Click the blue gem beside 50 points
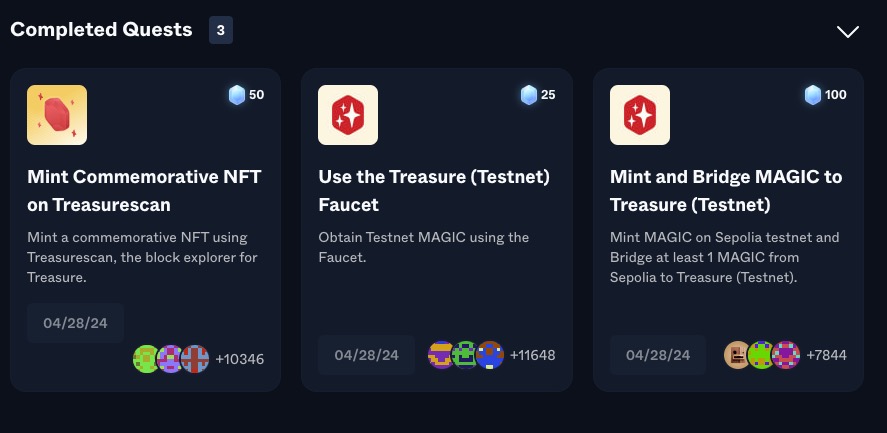The image size is (887, 433). pos(237,95)
